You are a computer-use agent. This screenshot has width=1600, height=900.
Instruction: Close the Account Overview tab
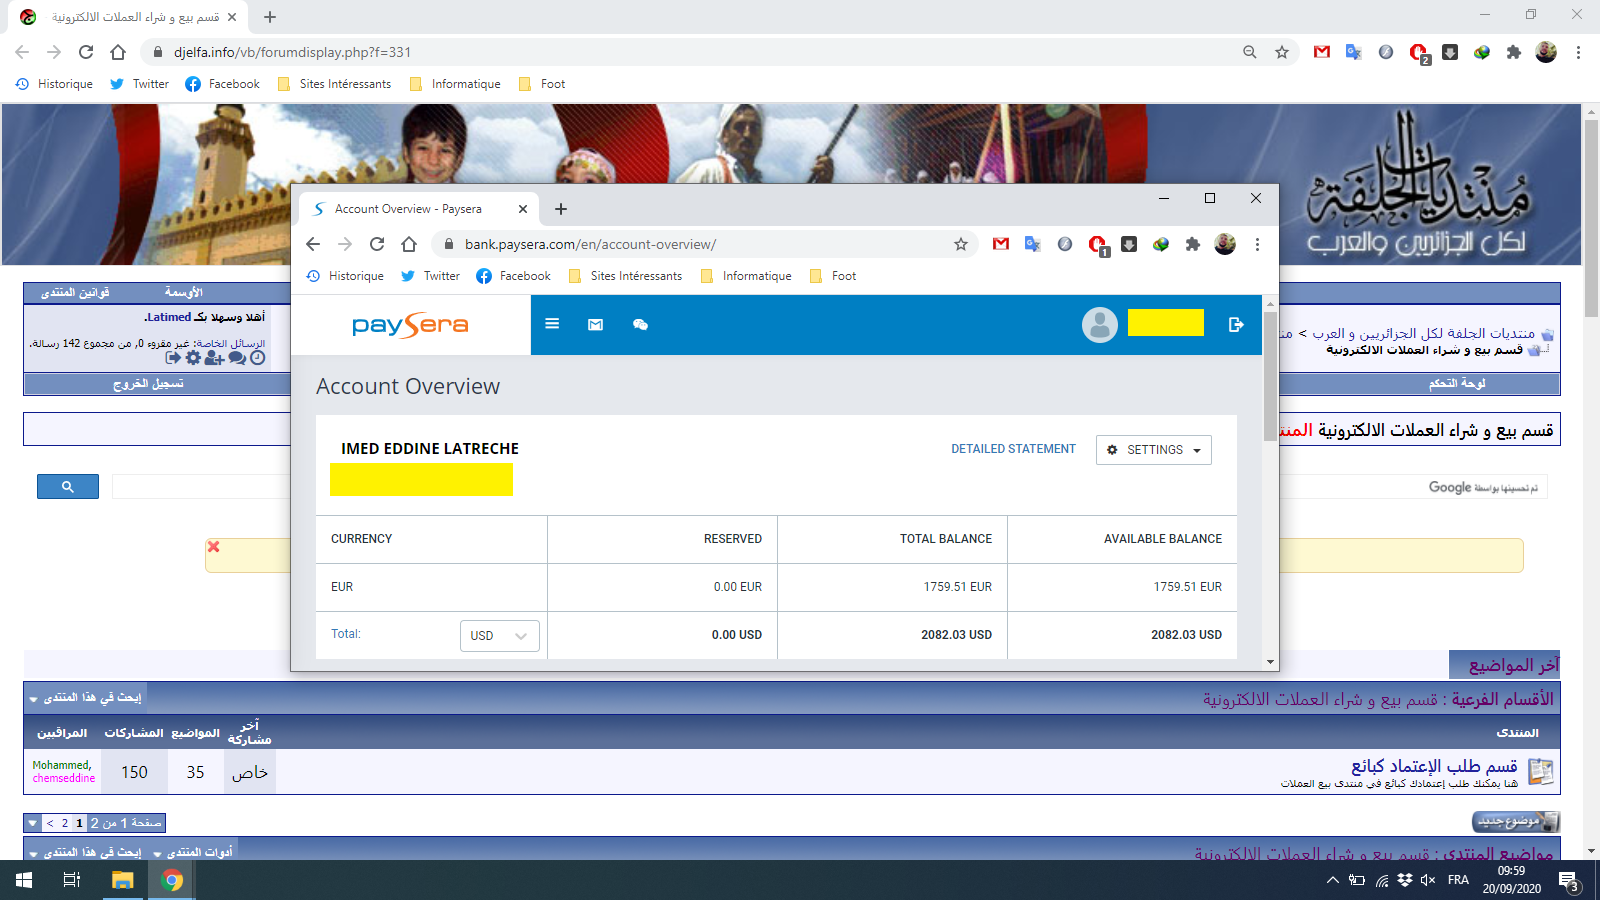click(523, 209)
